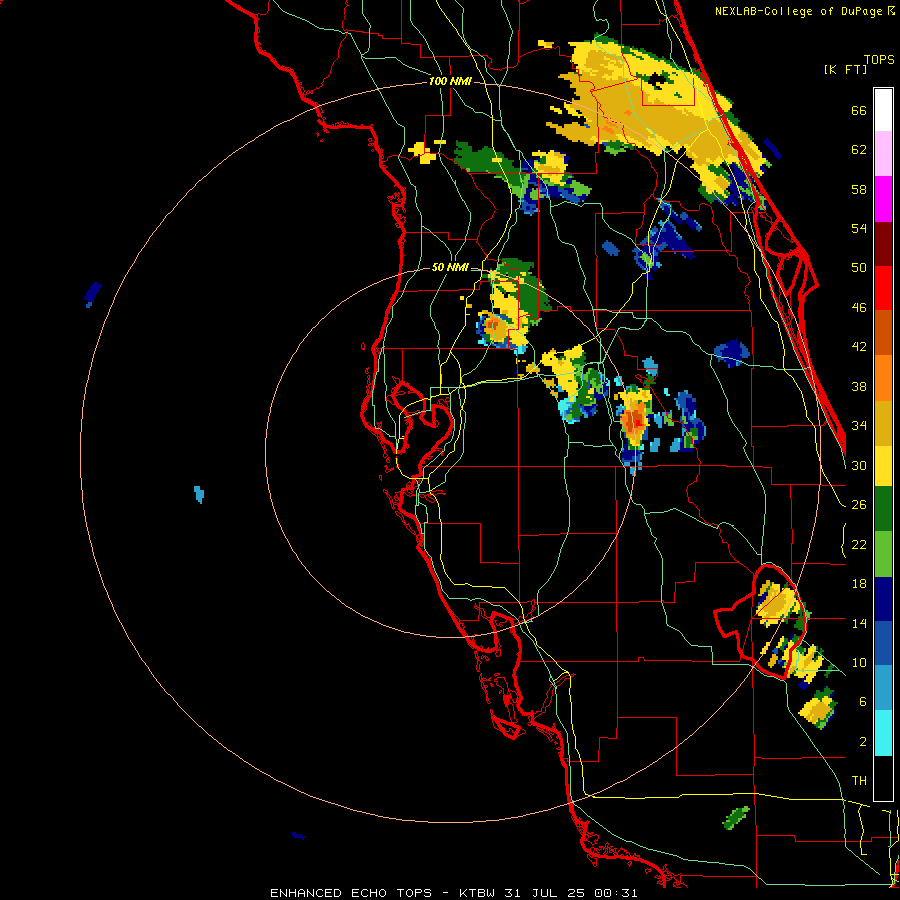Click the legend value 50
The height and width of the screenshot is (900, 900).
859,268
